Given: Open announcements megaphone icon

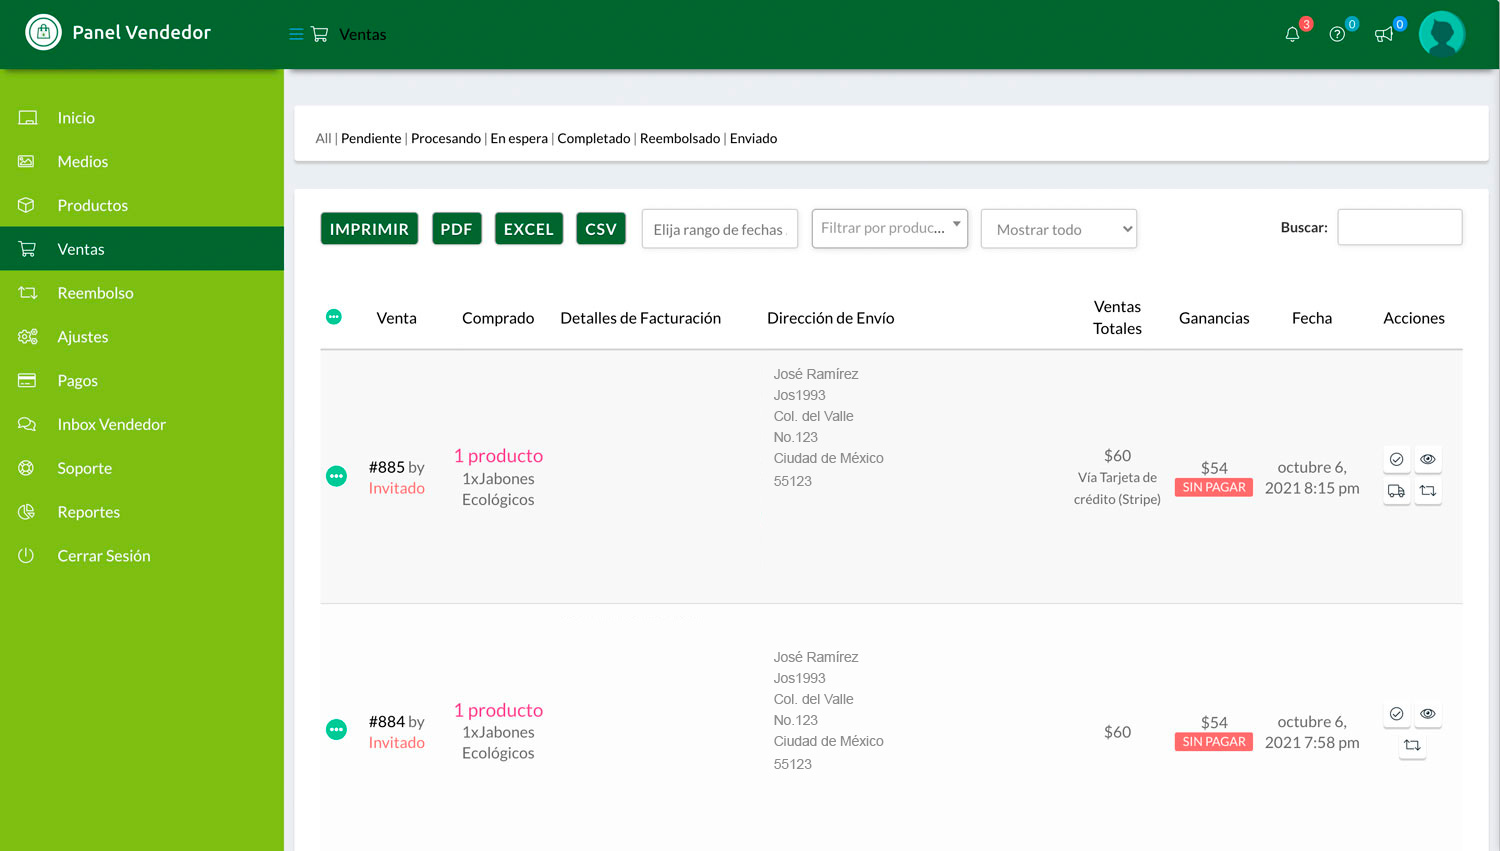Looking at the screenshot, I should pos(1384,35).
